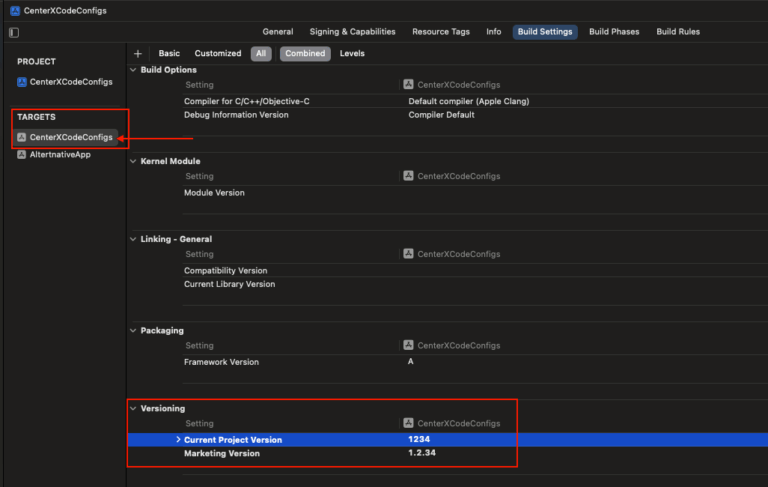Select Compiler for C/C++/Objective-C setting
This screenshot has height=487, width=768.
pyautogui.click(x=246, y=101)
